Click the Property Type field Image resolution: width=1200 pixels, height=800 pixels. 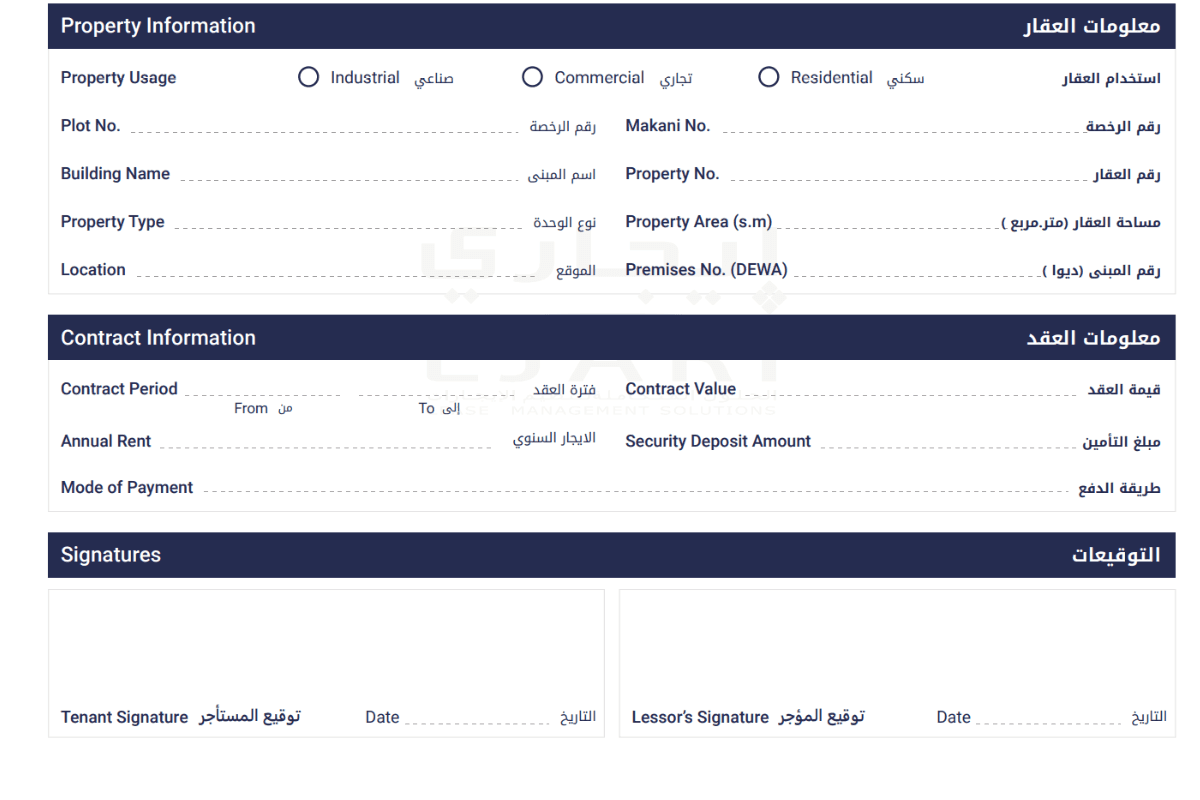click(350, 222)
